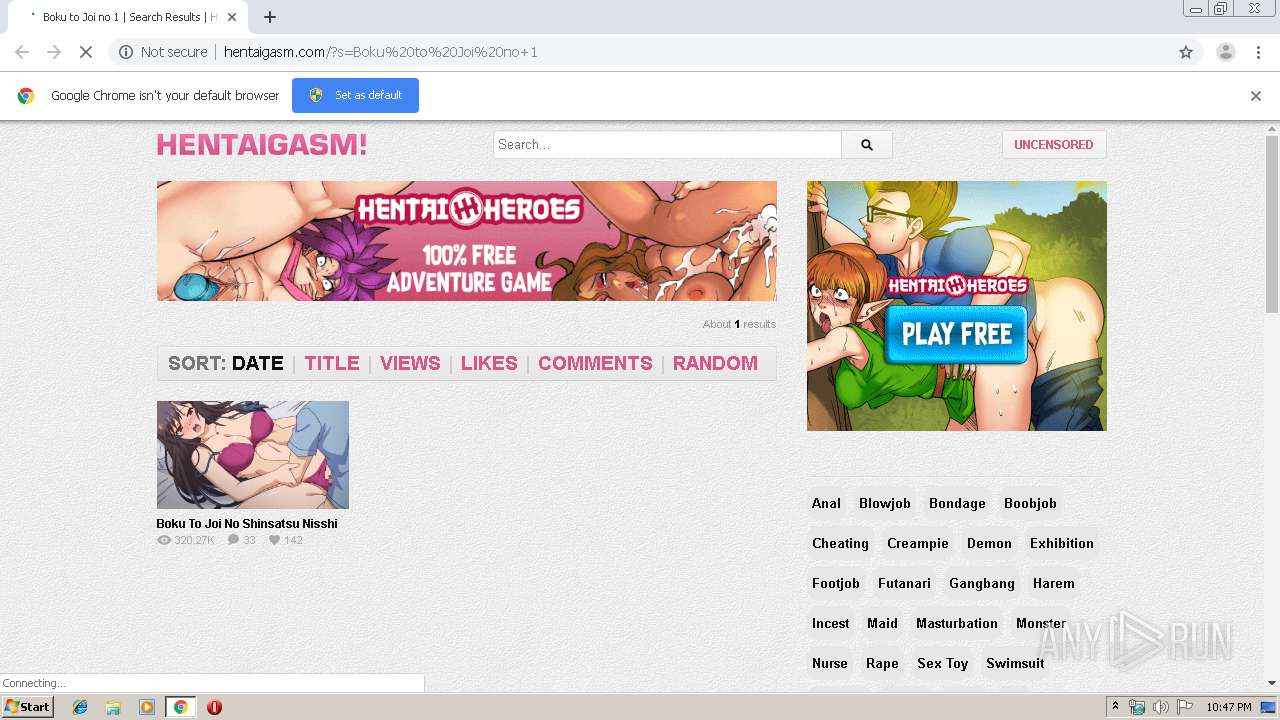Select the Exhibition tag
The width and height of the screenshot is (1280, 720).
[1062, 543]
